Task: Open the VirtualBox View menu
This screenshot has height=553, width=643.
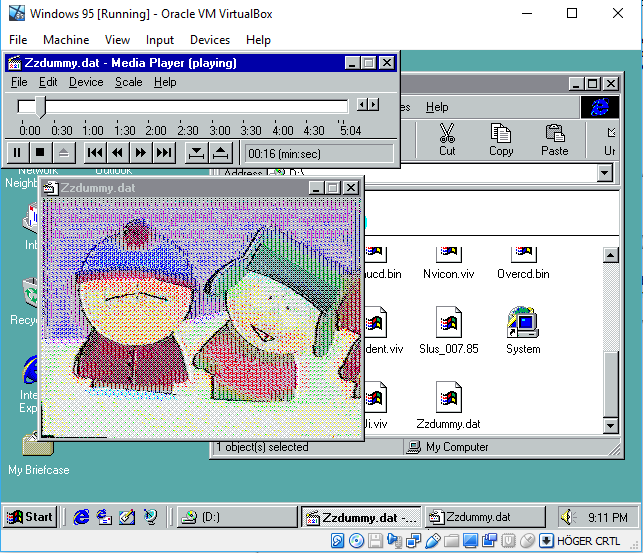Action: coord(117,40)
